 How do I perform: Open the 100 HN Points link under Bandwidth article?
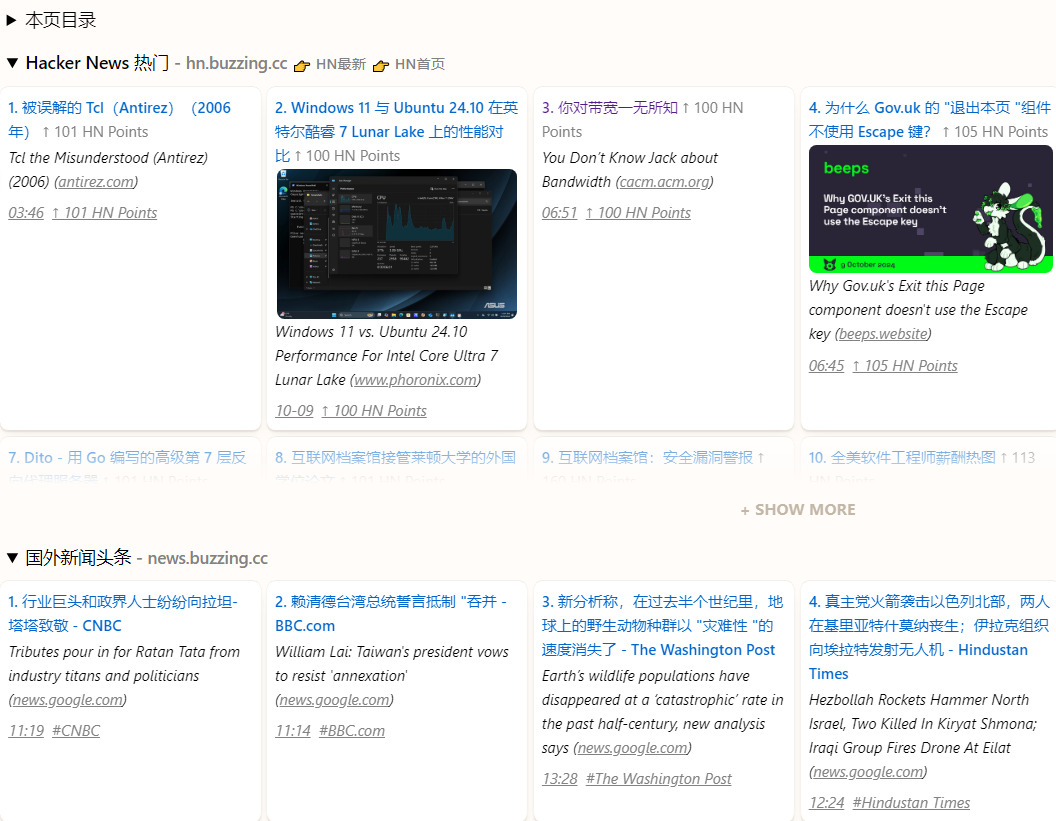click(x=638, y=213)
